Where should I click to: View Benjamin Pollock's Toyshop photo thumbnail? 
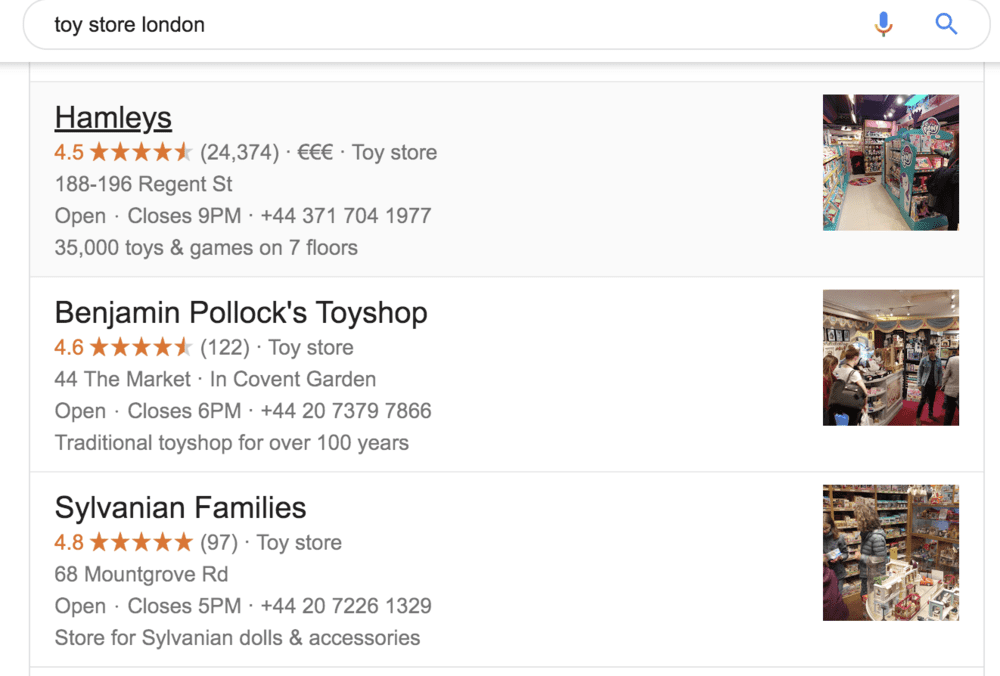[x=890, y=357]
